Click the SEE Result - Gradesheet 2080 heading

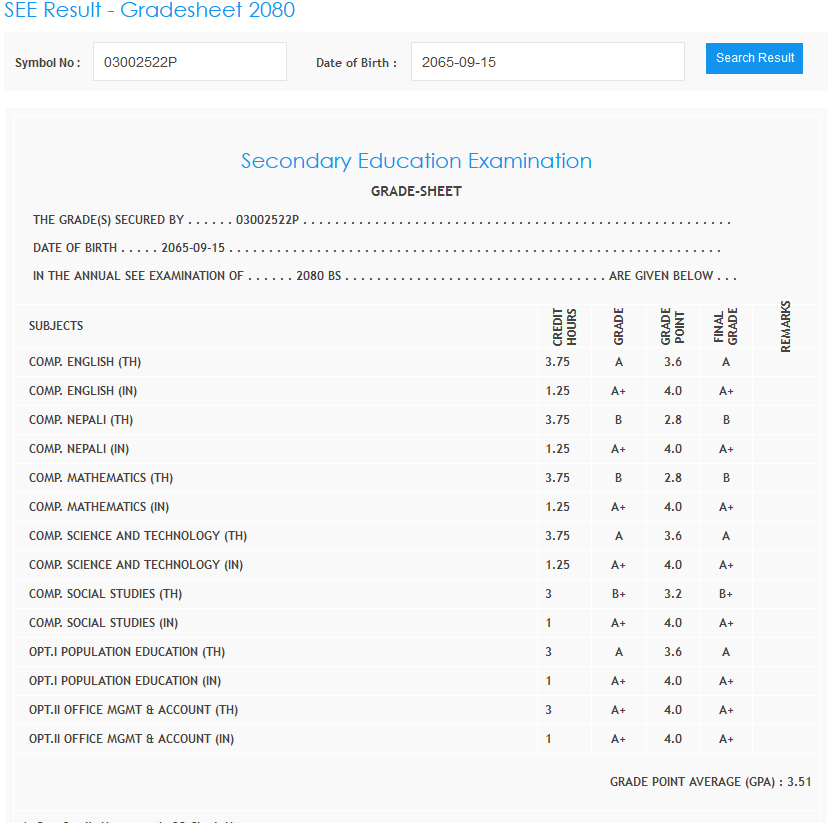pos(148,11)
